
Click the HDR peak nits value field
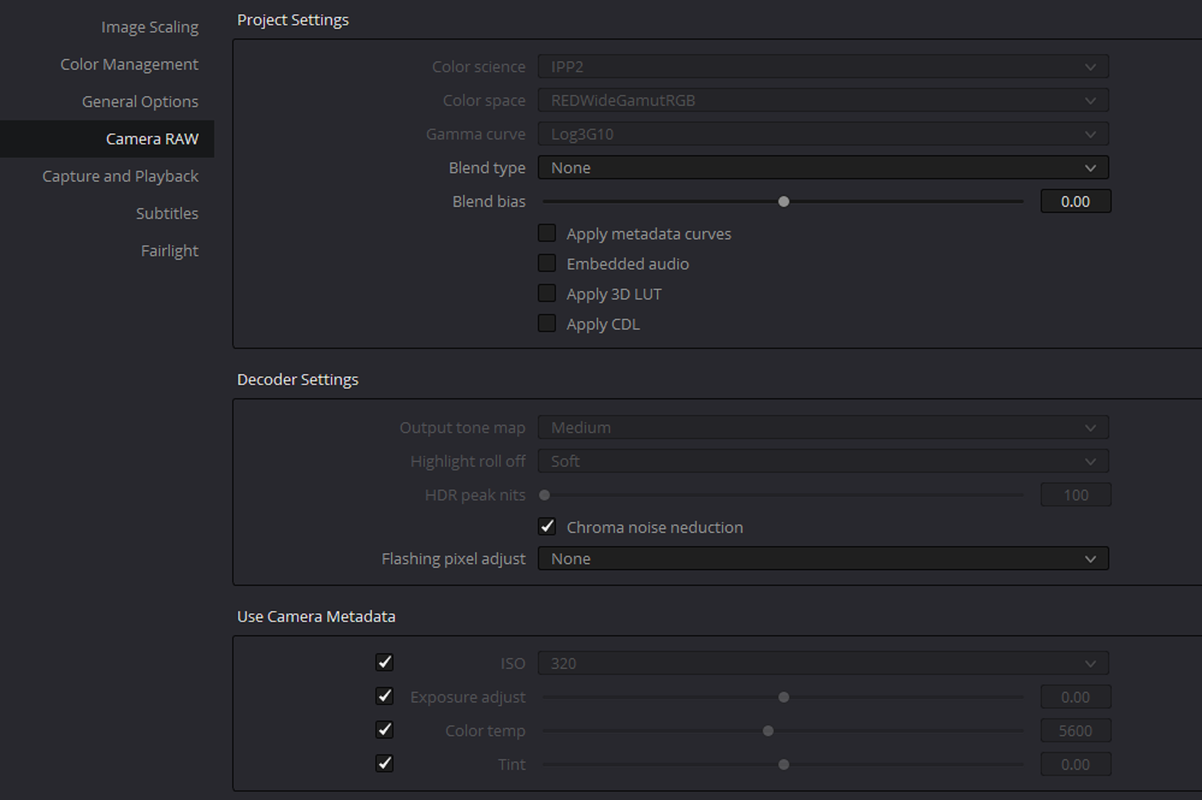(x=1076, y=495)
